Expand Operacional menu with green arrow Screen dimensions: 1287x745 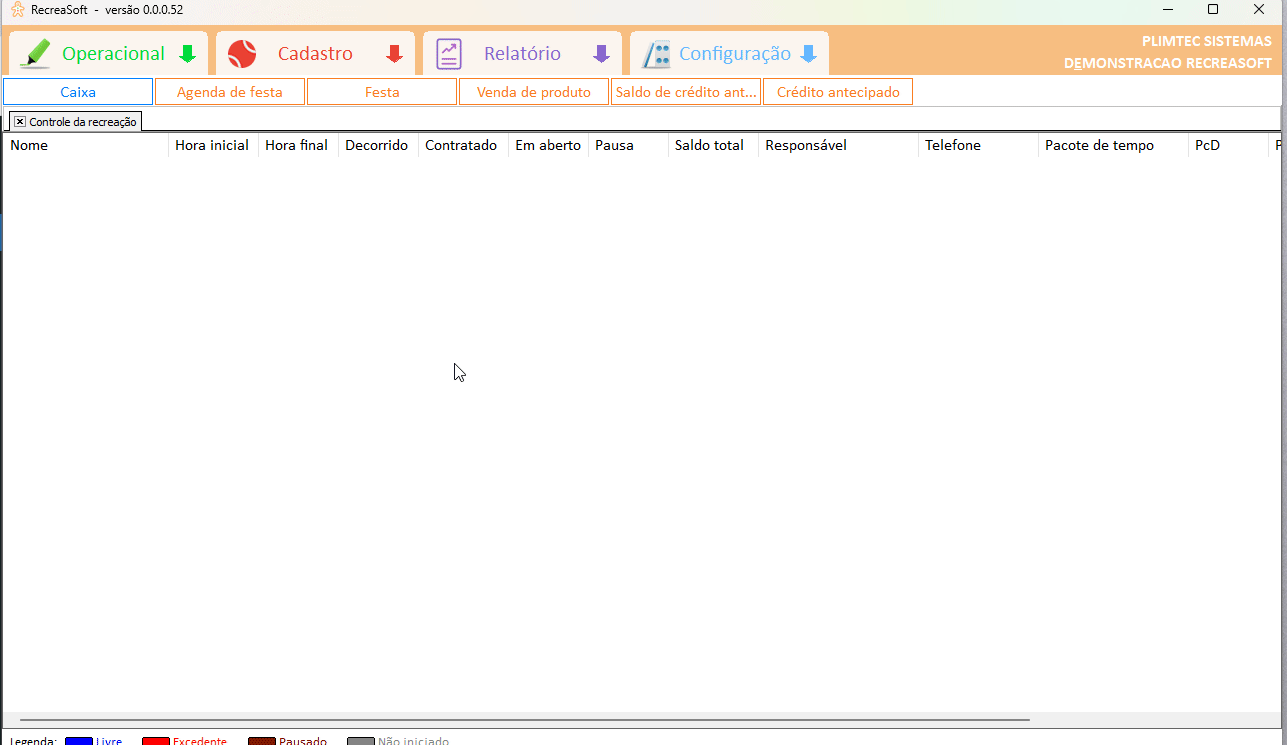[x=187, y=54]
